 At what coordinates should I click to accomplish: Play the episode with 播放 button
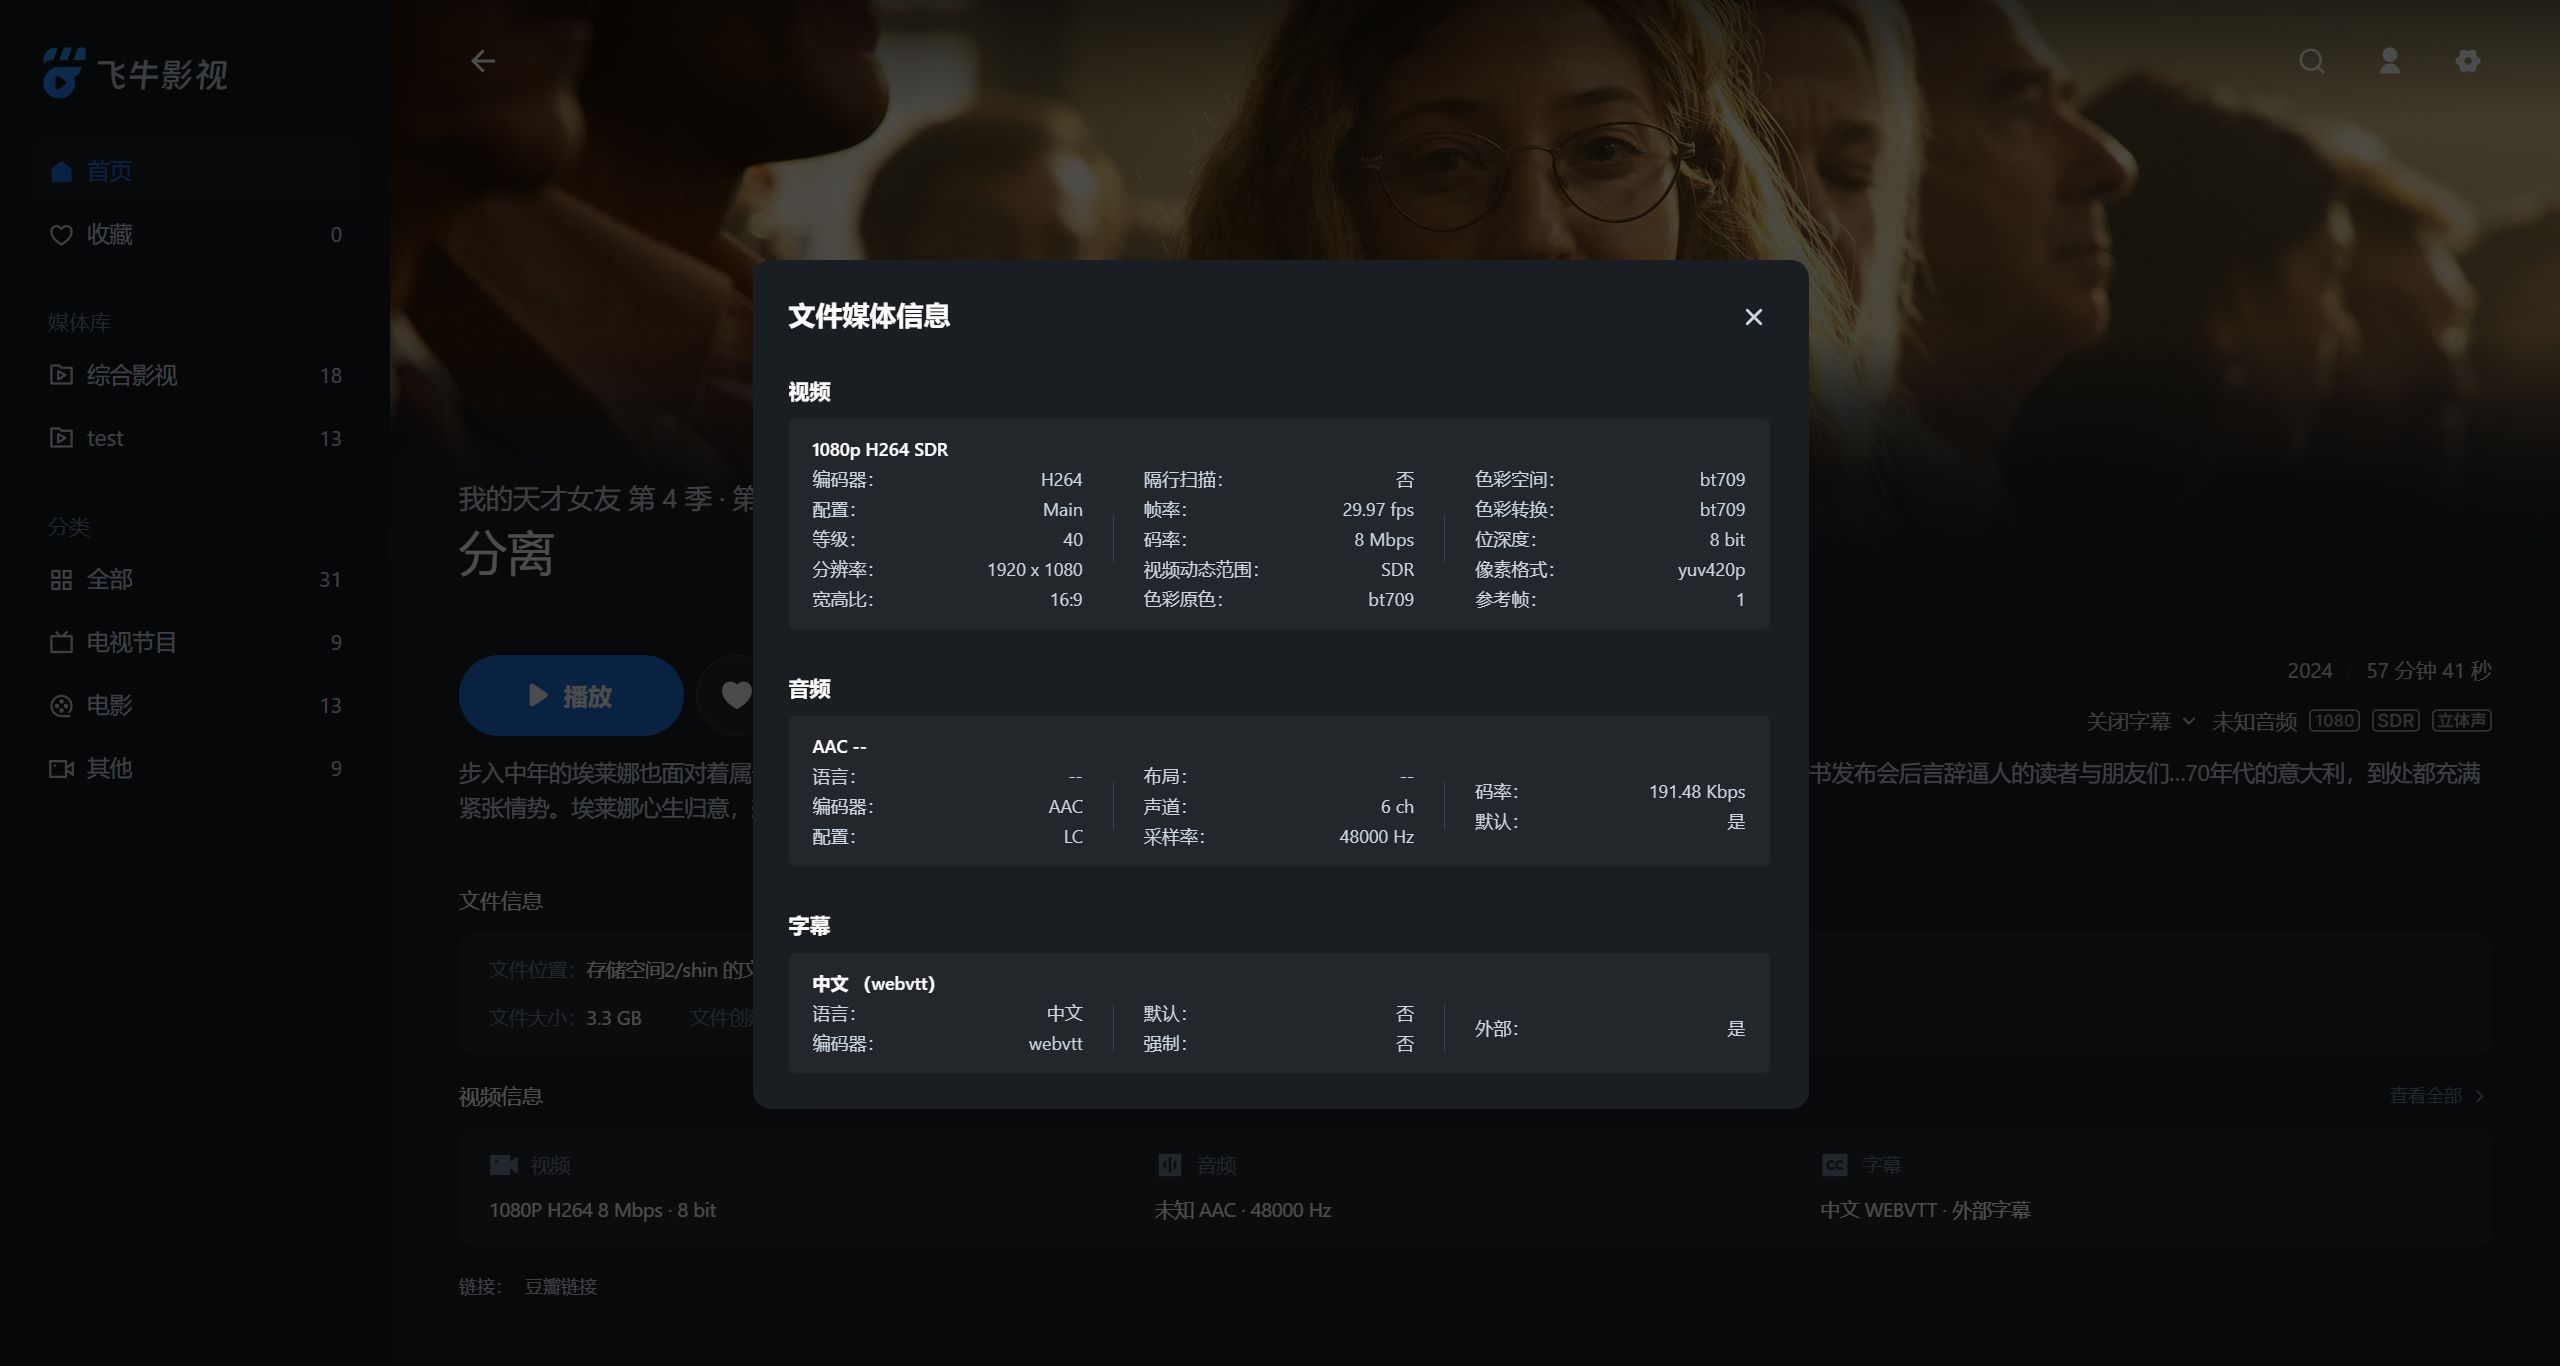pos(571,695)
